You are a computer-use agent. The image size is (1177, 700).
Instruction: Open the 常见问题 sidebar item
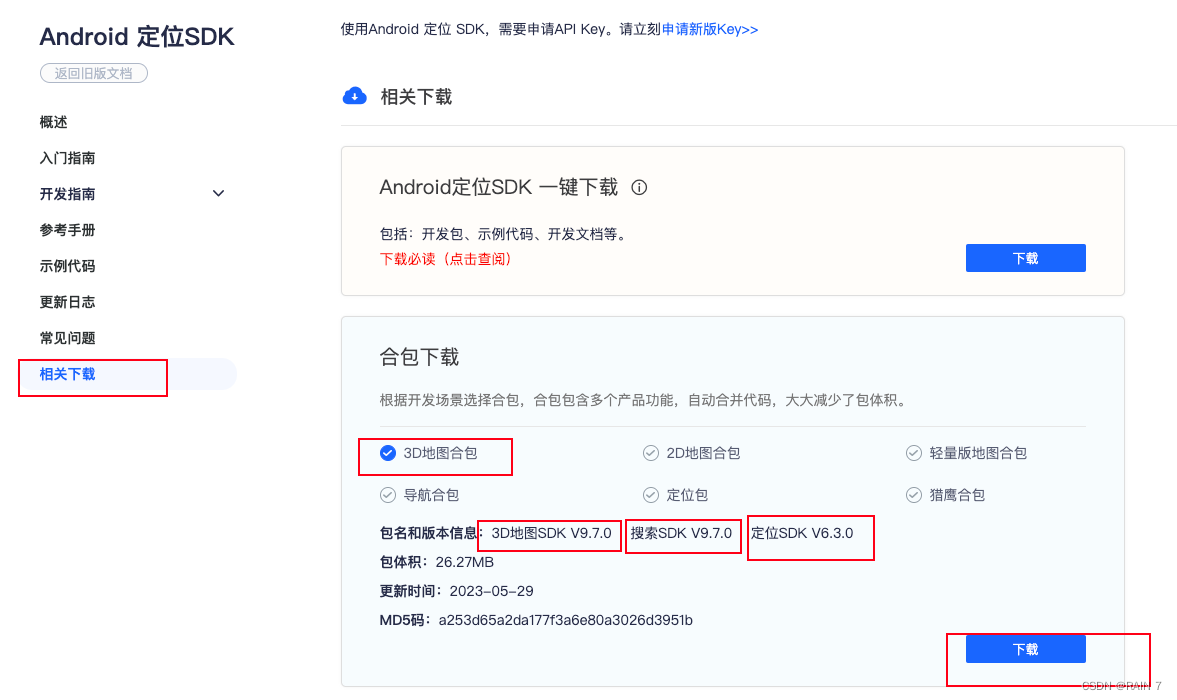(x=68, y=338)
